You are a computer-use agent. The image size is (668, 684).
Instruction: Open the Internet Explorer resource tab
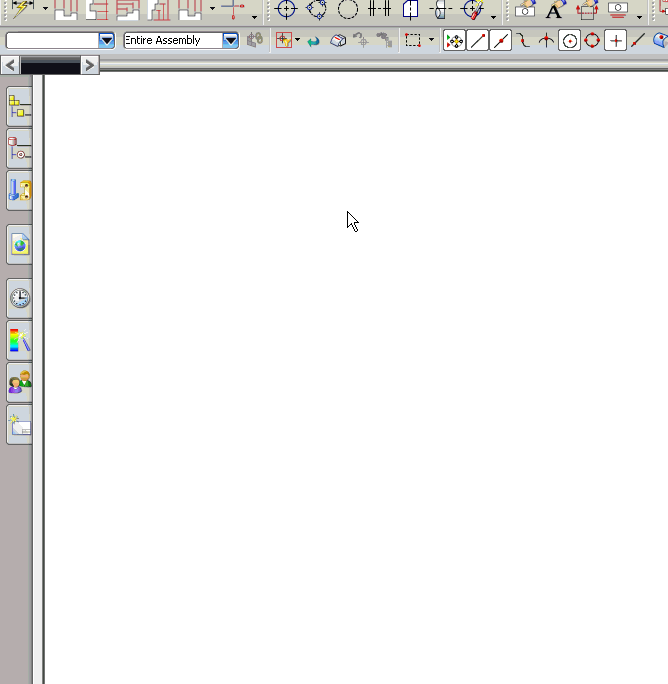pos(20,244)
